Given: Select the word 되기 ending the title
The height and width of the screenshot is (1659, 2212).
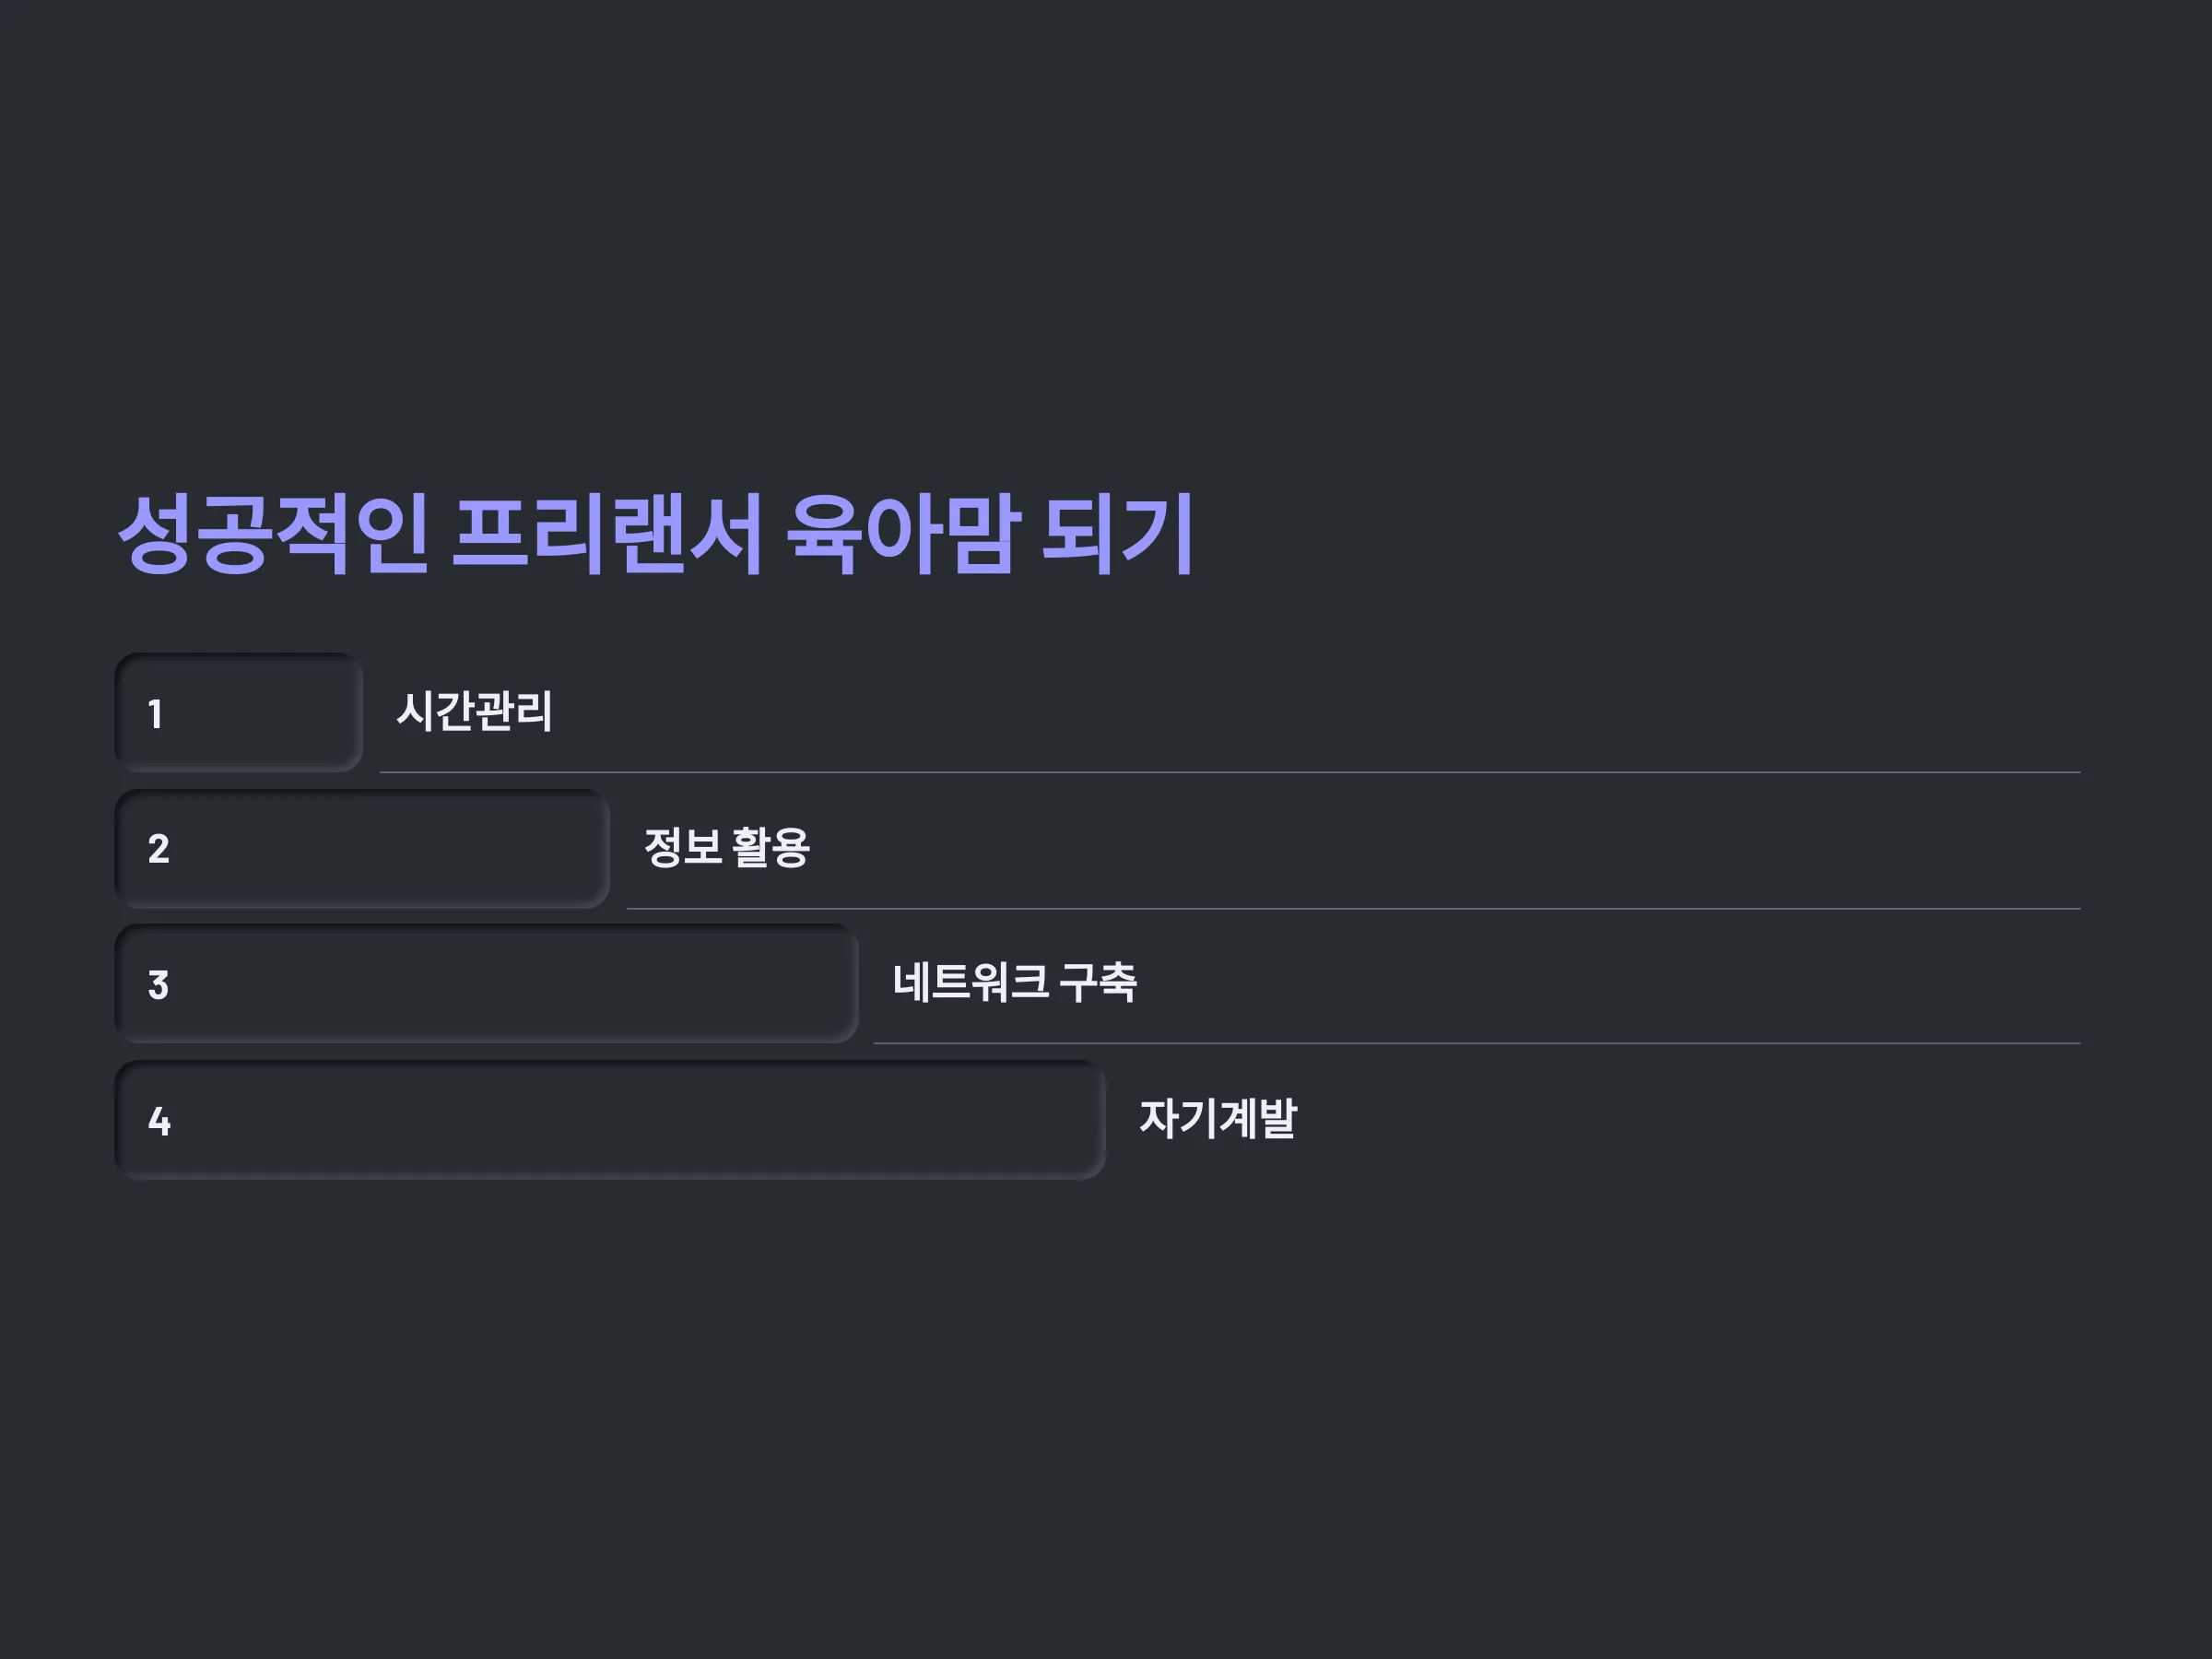Looking at the screenshot, I should (1118, 533).
